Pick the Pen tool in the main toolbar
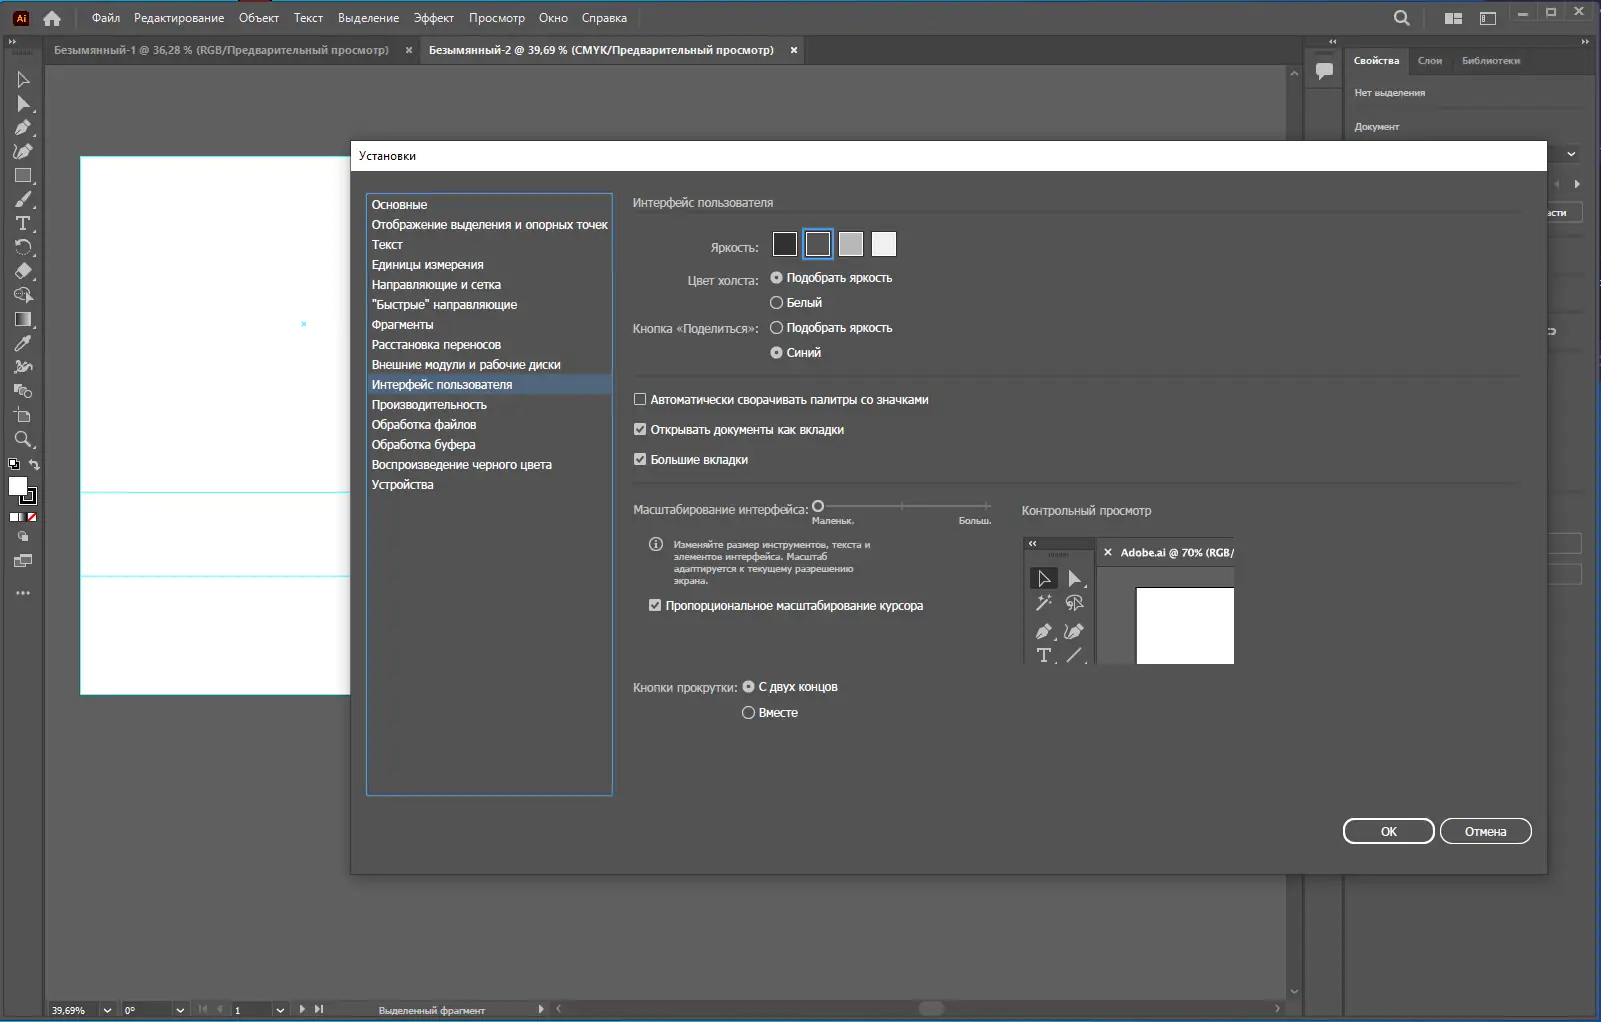1601x1022 pixels. click(23, 128)
